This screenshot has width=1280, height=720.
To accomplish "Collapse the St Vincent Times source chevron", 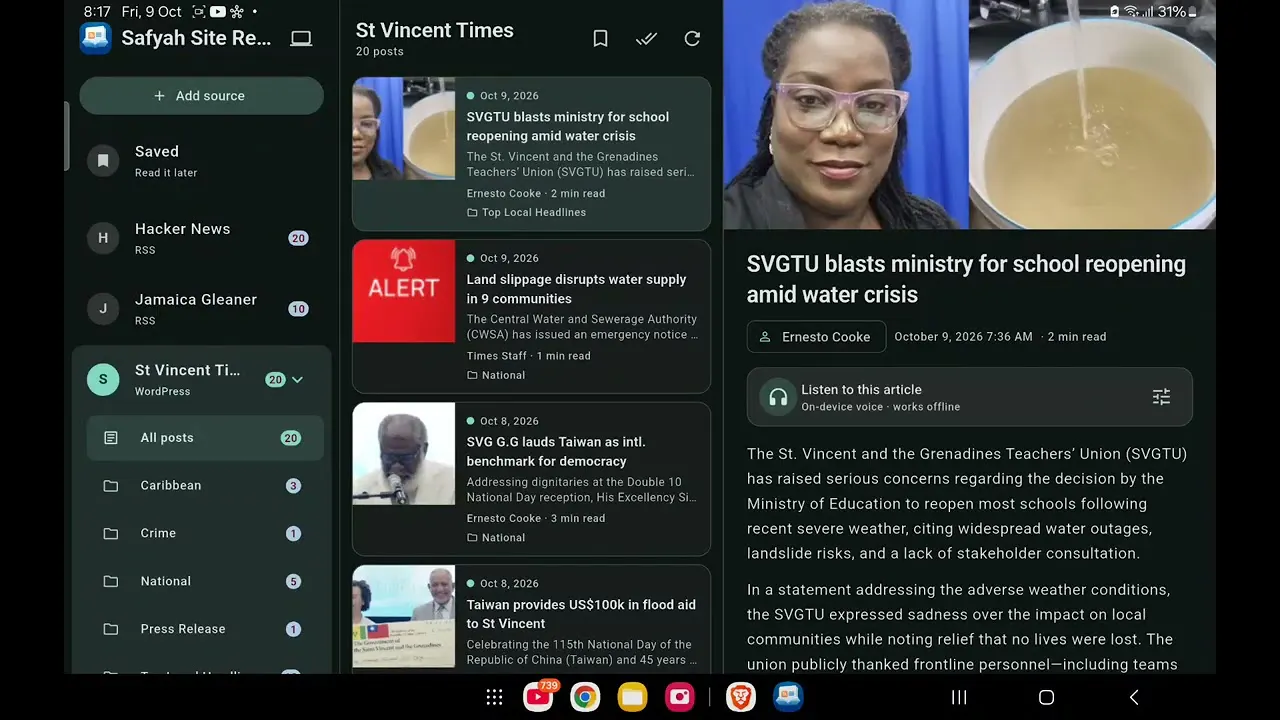I will [297, 380].
